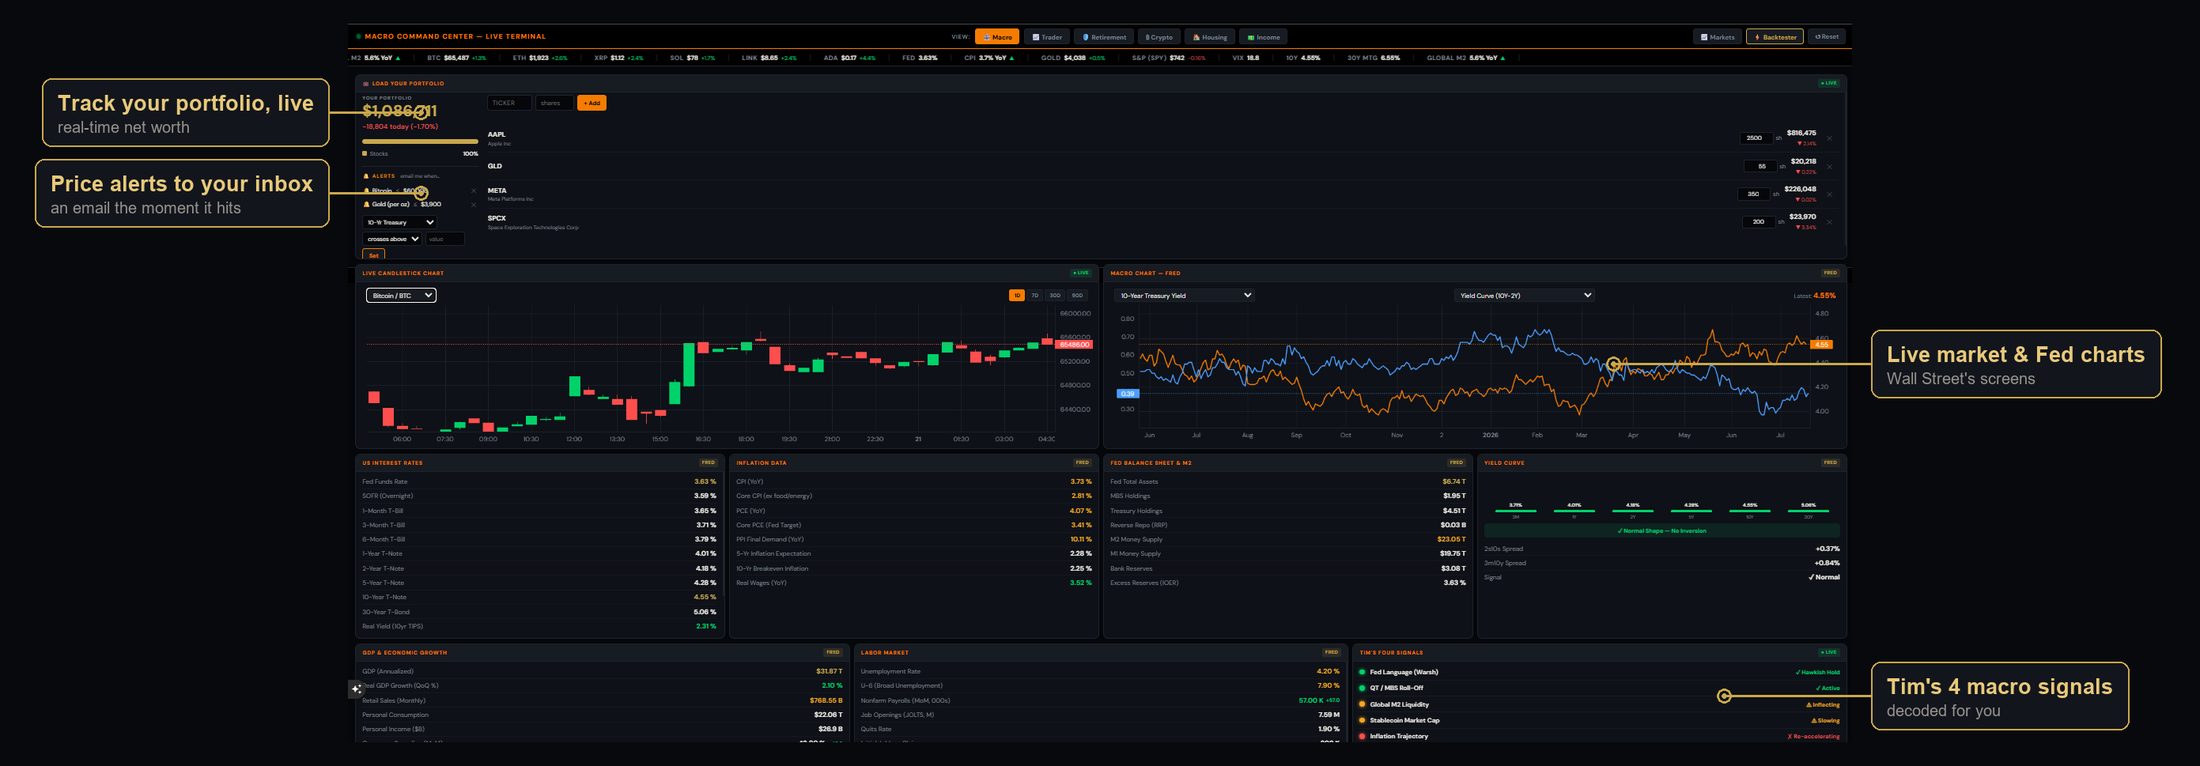Image resolution: width=2200 pixels, height=766 pixels.
Task: Click the Global M2 Liquidity signal row
Action: (1599, 704)
